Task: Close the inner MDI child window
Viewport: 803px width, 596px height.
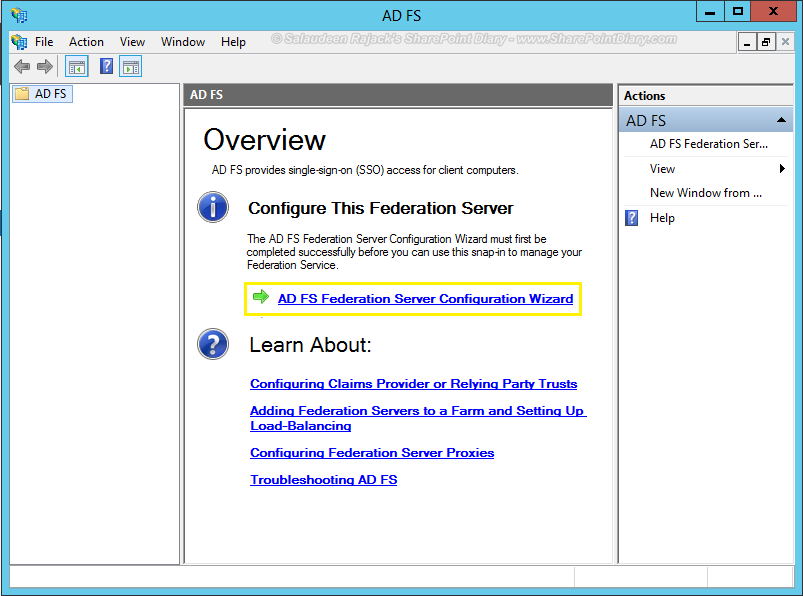Action: click(785, 42)
